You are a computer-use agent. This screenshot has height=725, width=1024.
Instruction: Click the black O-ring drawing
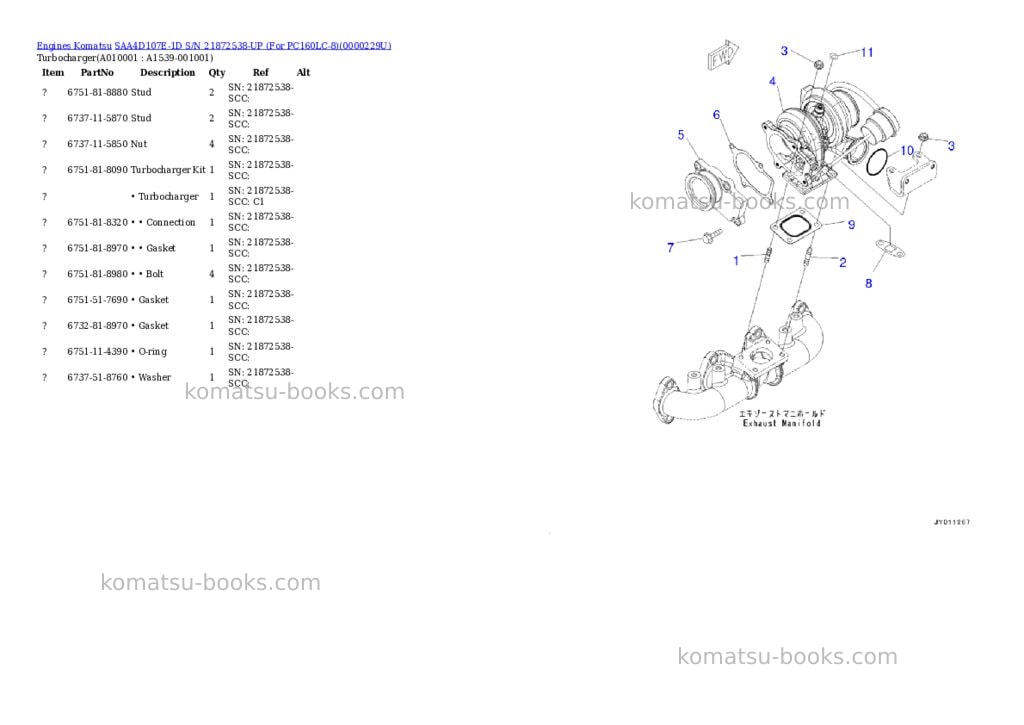[x=876, y=162]
